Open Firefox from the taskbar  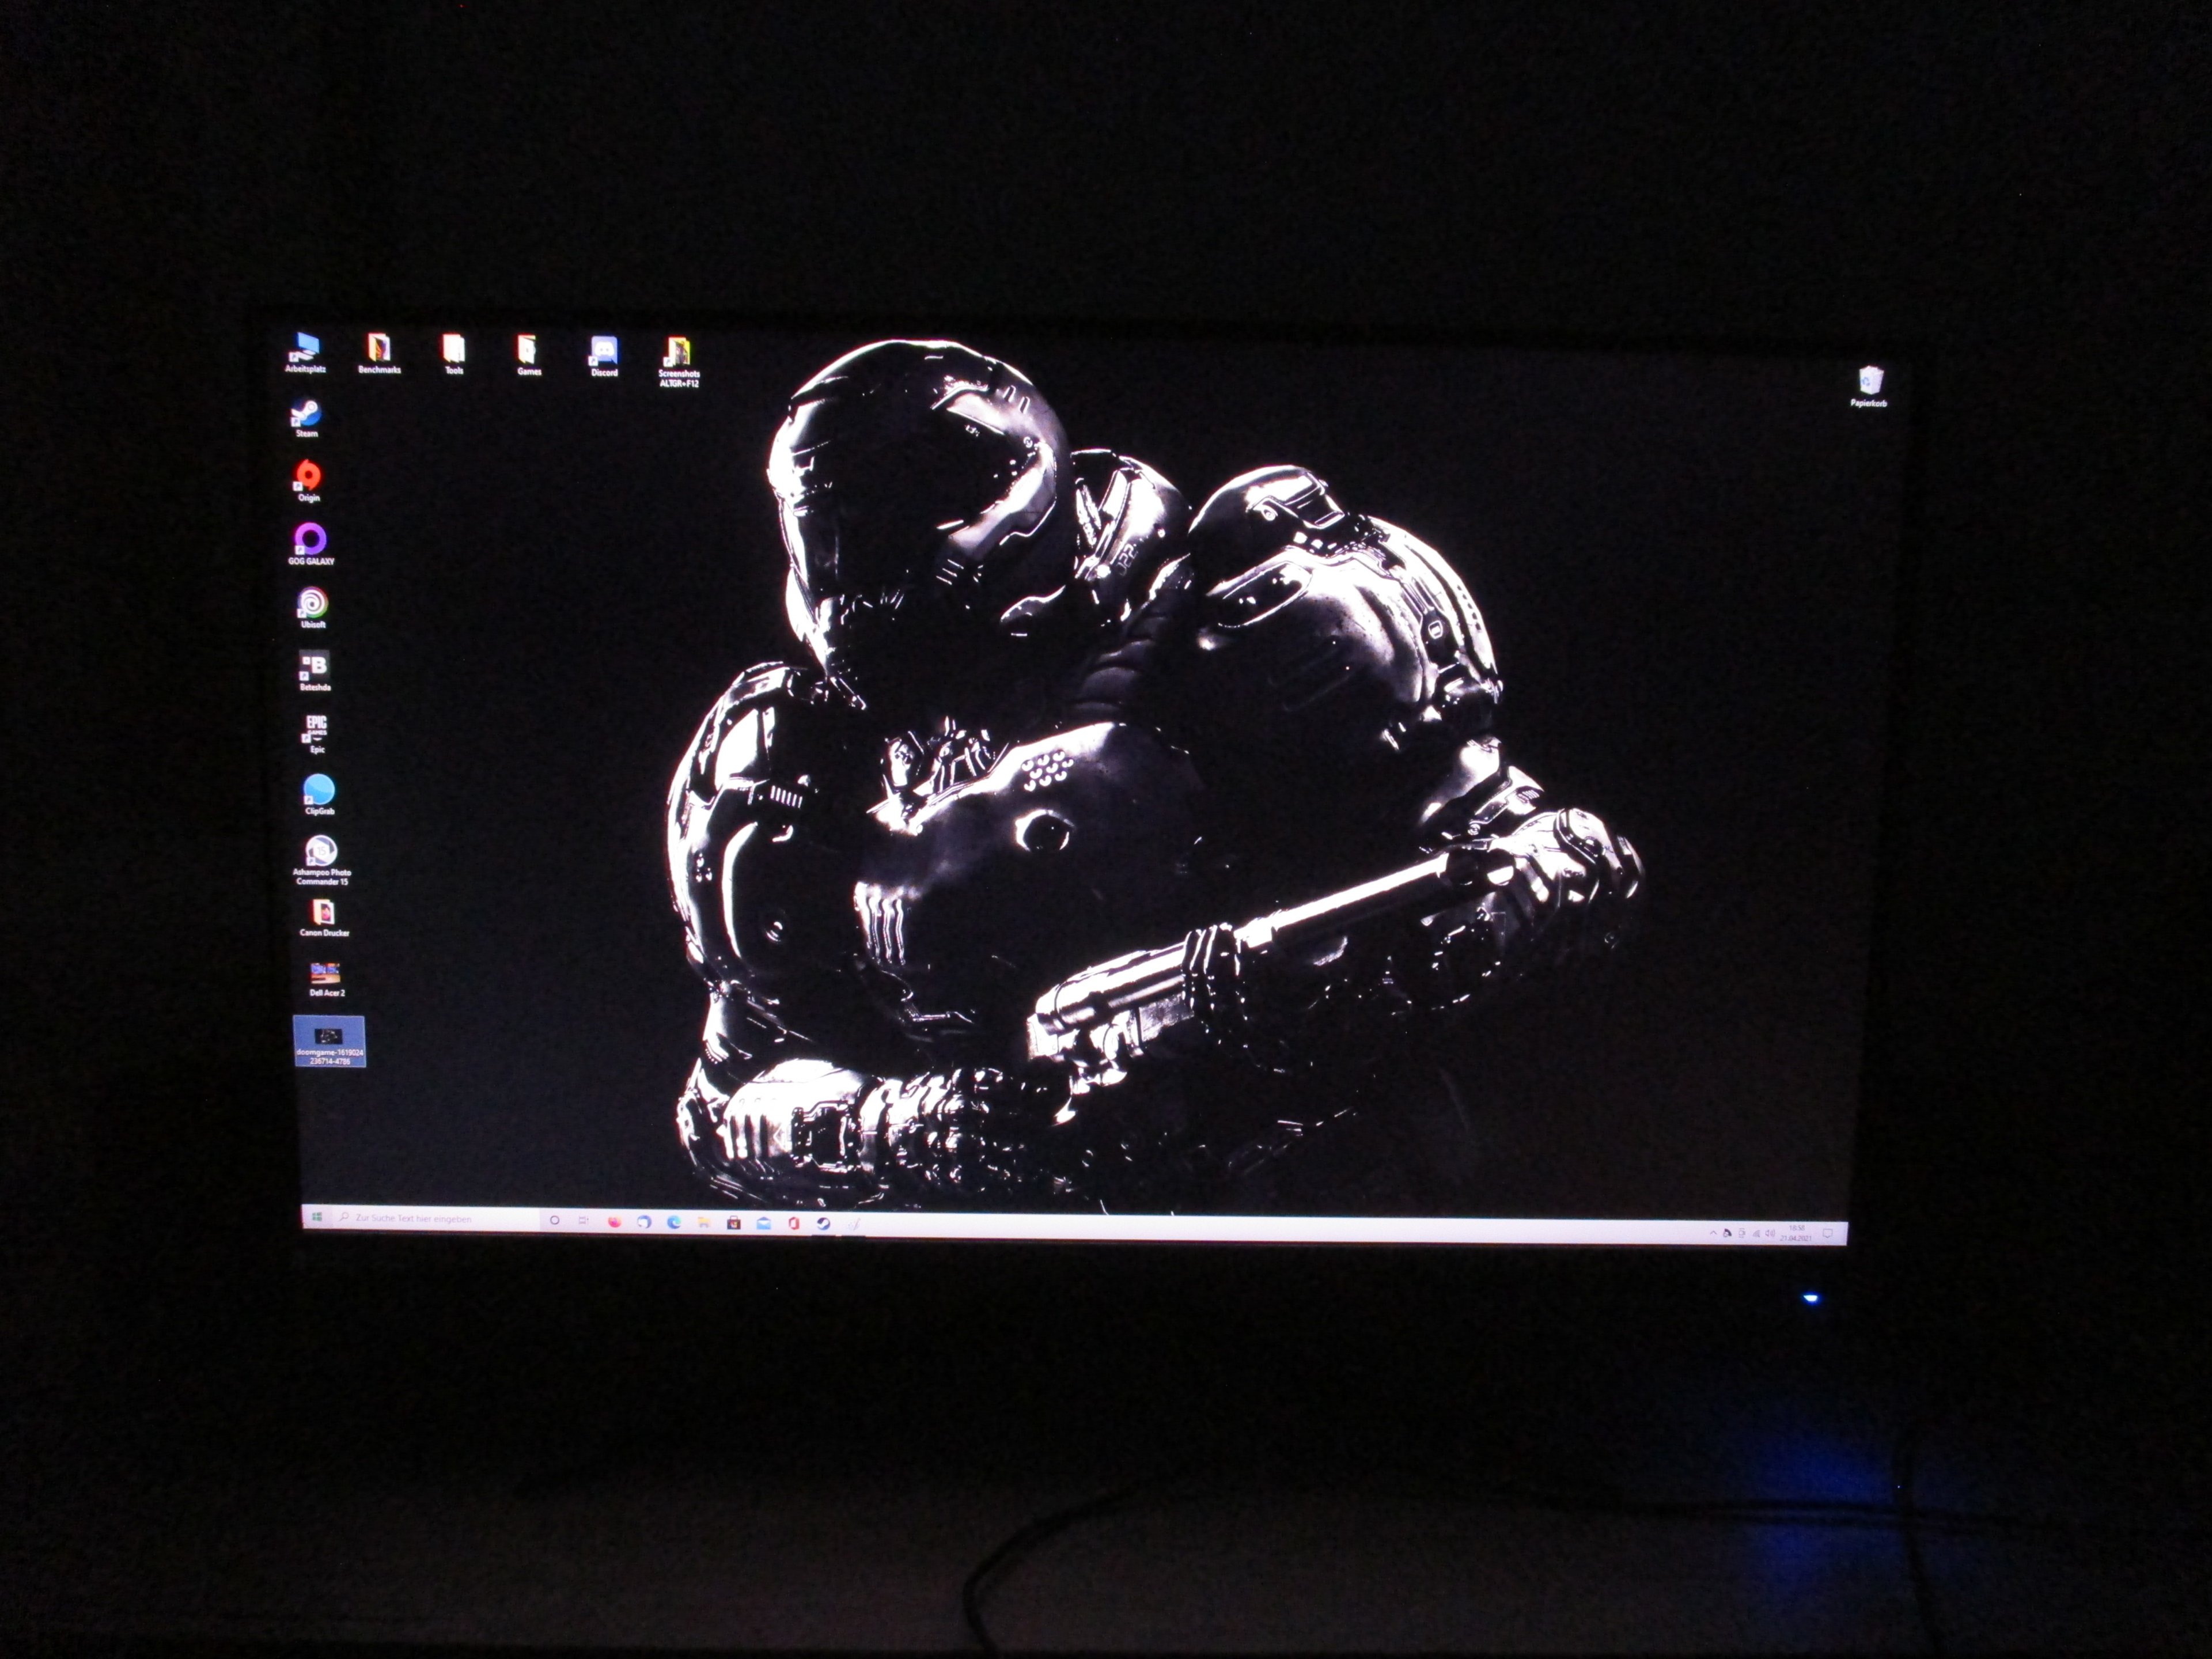tap(614, 1222)
